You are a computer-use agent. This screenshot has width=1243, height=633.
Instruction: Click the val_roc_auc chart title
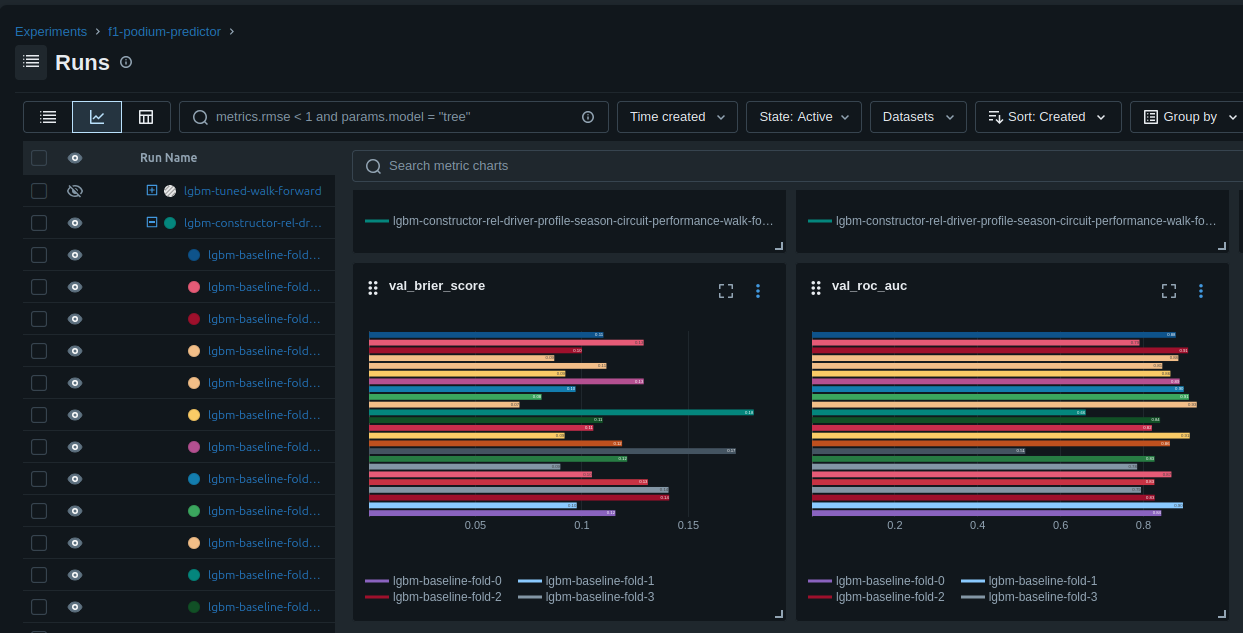(869, 286)
